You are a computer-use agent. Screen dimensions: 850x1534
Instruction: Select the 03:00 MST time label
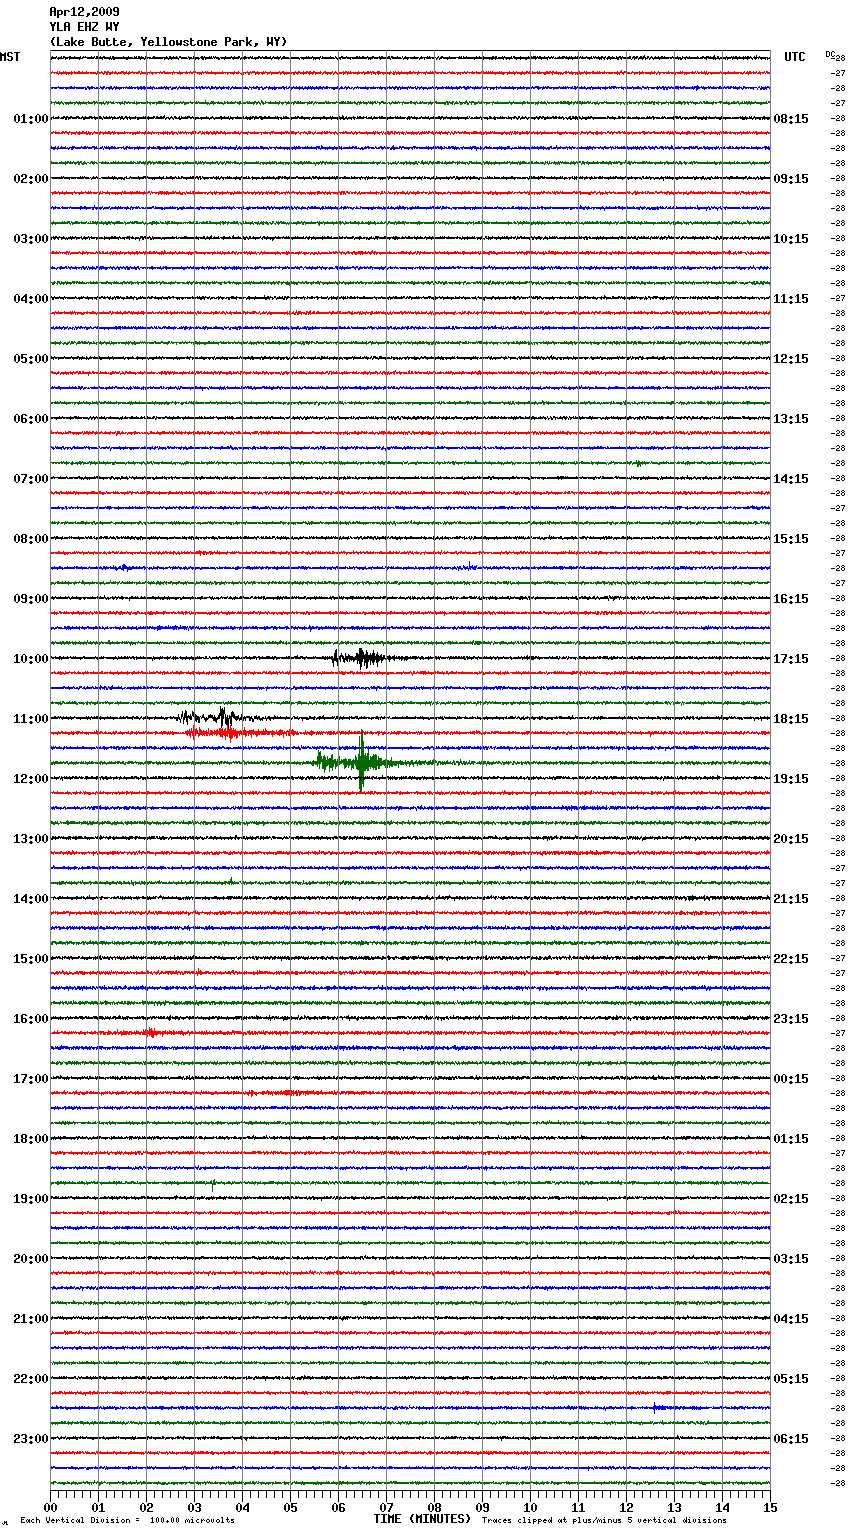pos(30,239)
